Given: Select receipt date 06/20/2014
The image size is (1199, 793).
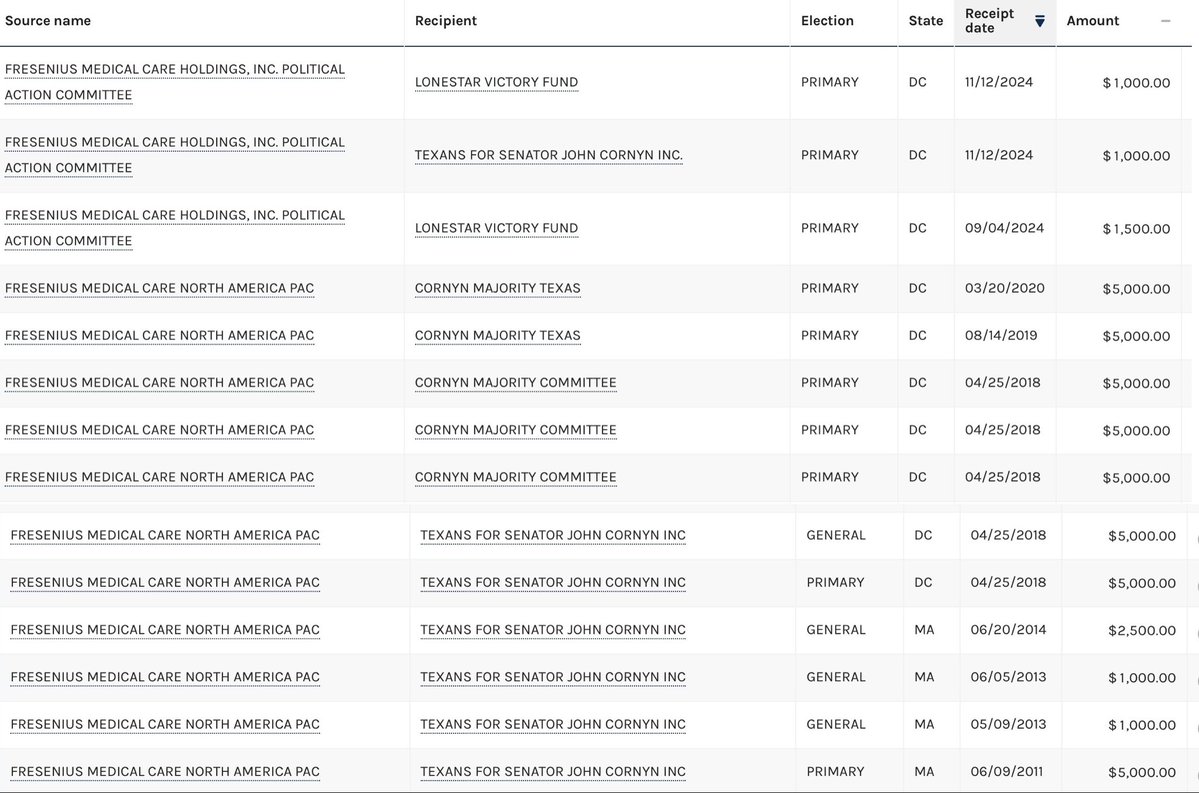Looking at the screenshot, I should (x=1008, y=630).
